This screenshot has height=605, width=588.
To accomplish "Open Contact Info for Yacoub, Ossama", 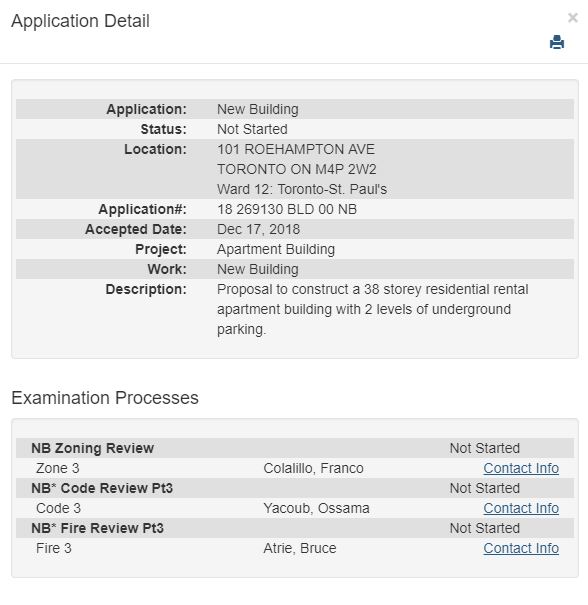I will click(x=521, y=508).
